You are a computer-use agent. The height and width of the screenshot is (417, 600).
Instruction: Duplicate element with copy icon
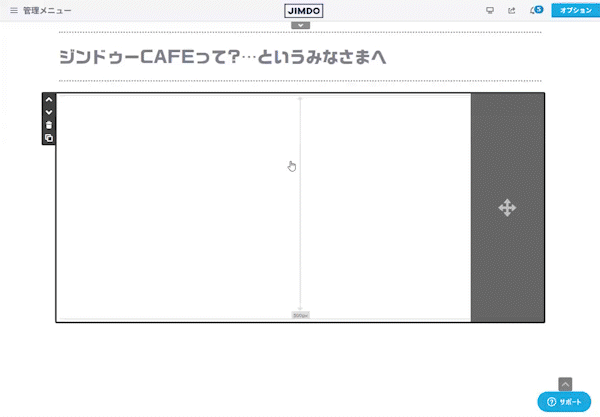[x=49, y=138]
